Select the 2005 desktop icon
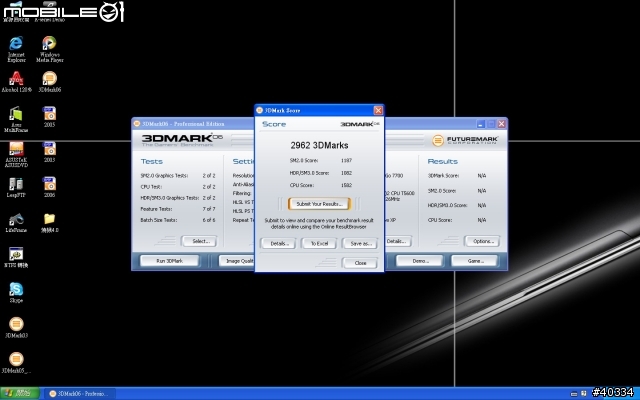This screenshot has height=400, width=640. pos(49,117)
